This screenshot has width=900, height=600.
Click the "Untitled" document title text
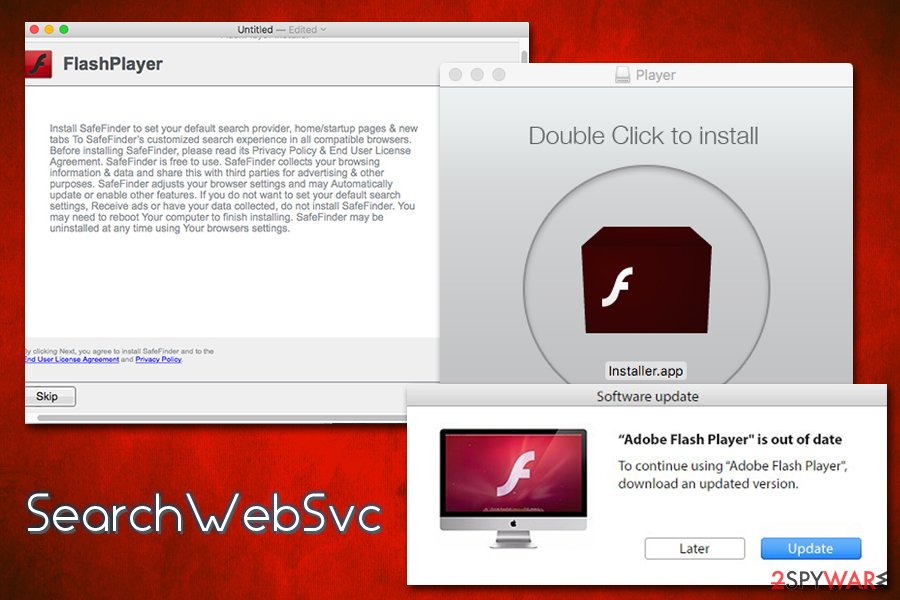pos(255,29)
